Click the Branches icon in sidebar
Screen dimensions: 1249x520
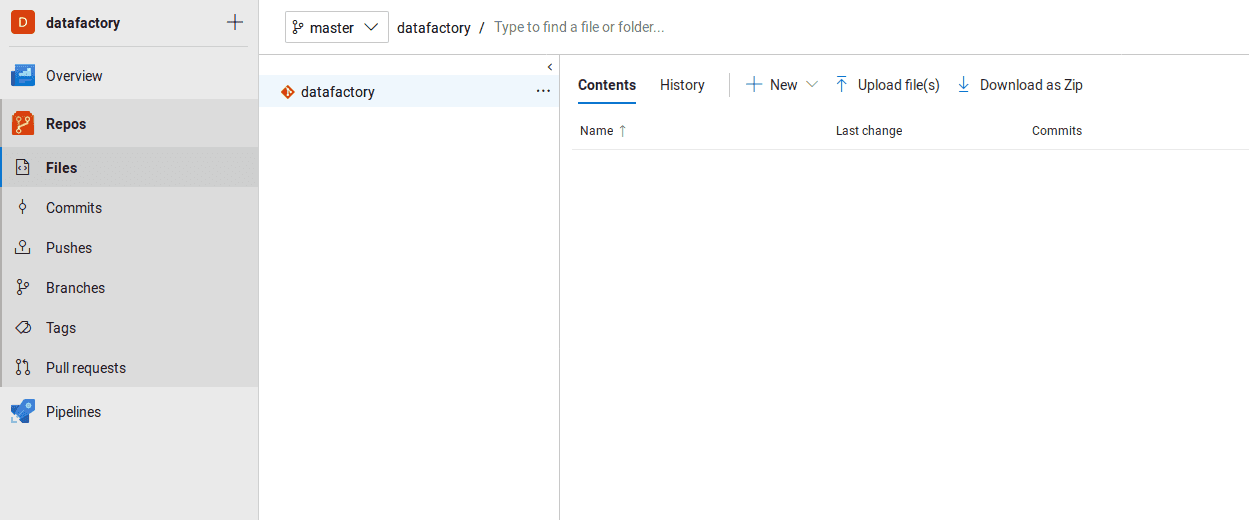23,288
